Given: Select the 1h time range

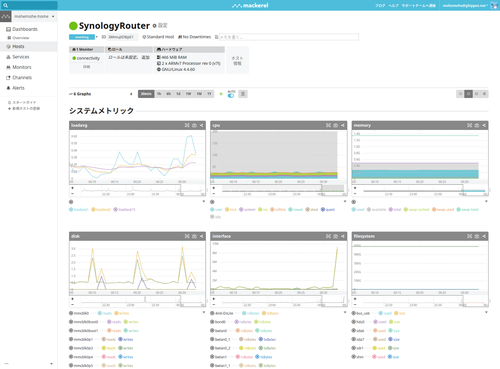Looking at the screenshot, I should pos(159,94).
